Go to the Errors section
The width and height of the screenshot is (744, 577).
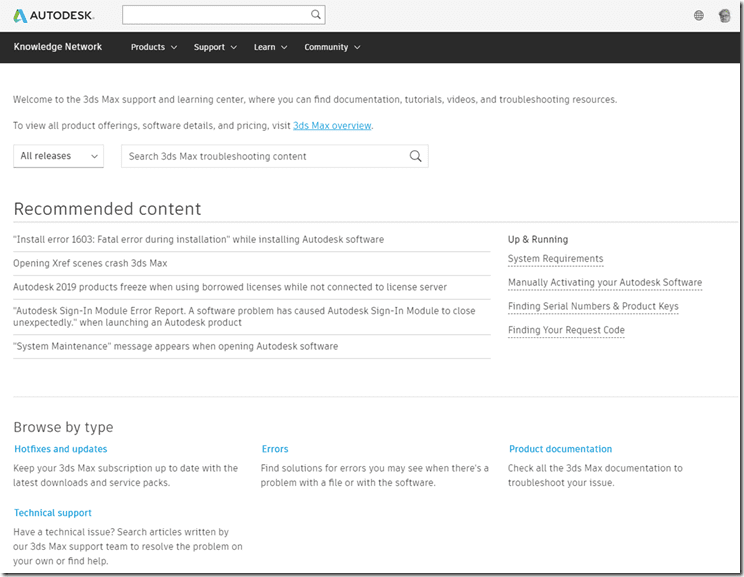275,449
